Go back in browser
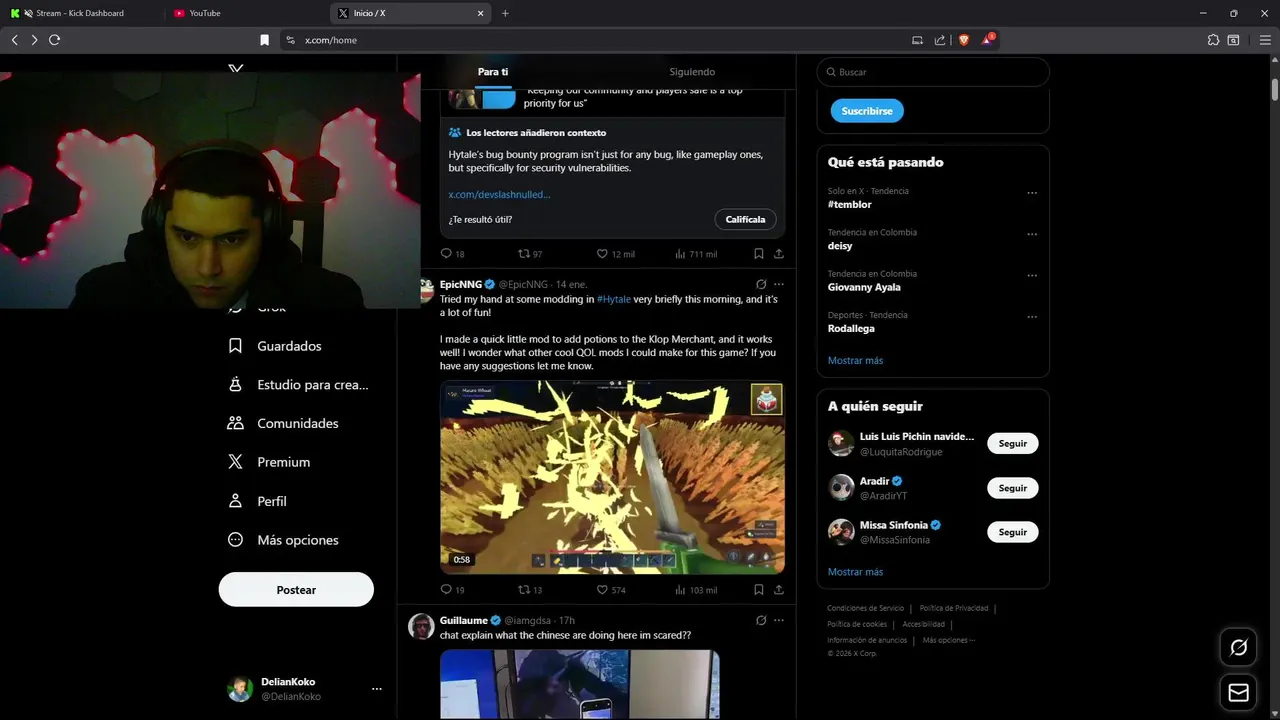Image resolution: width=1280 pixels, height=720 pixels. click(x=14, y=40)
